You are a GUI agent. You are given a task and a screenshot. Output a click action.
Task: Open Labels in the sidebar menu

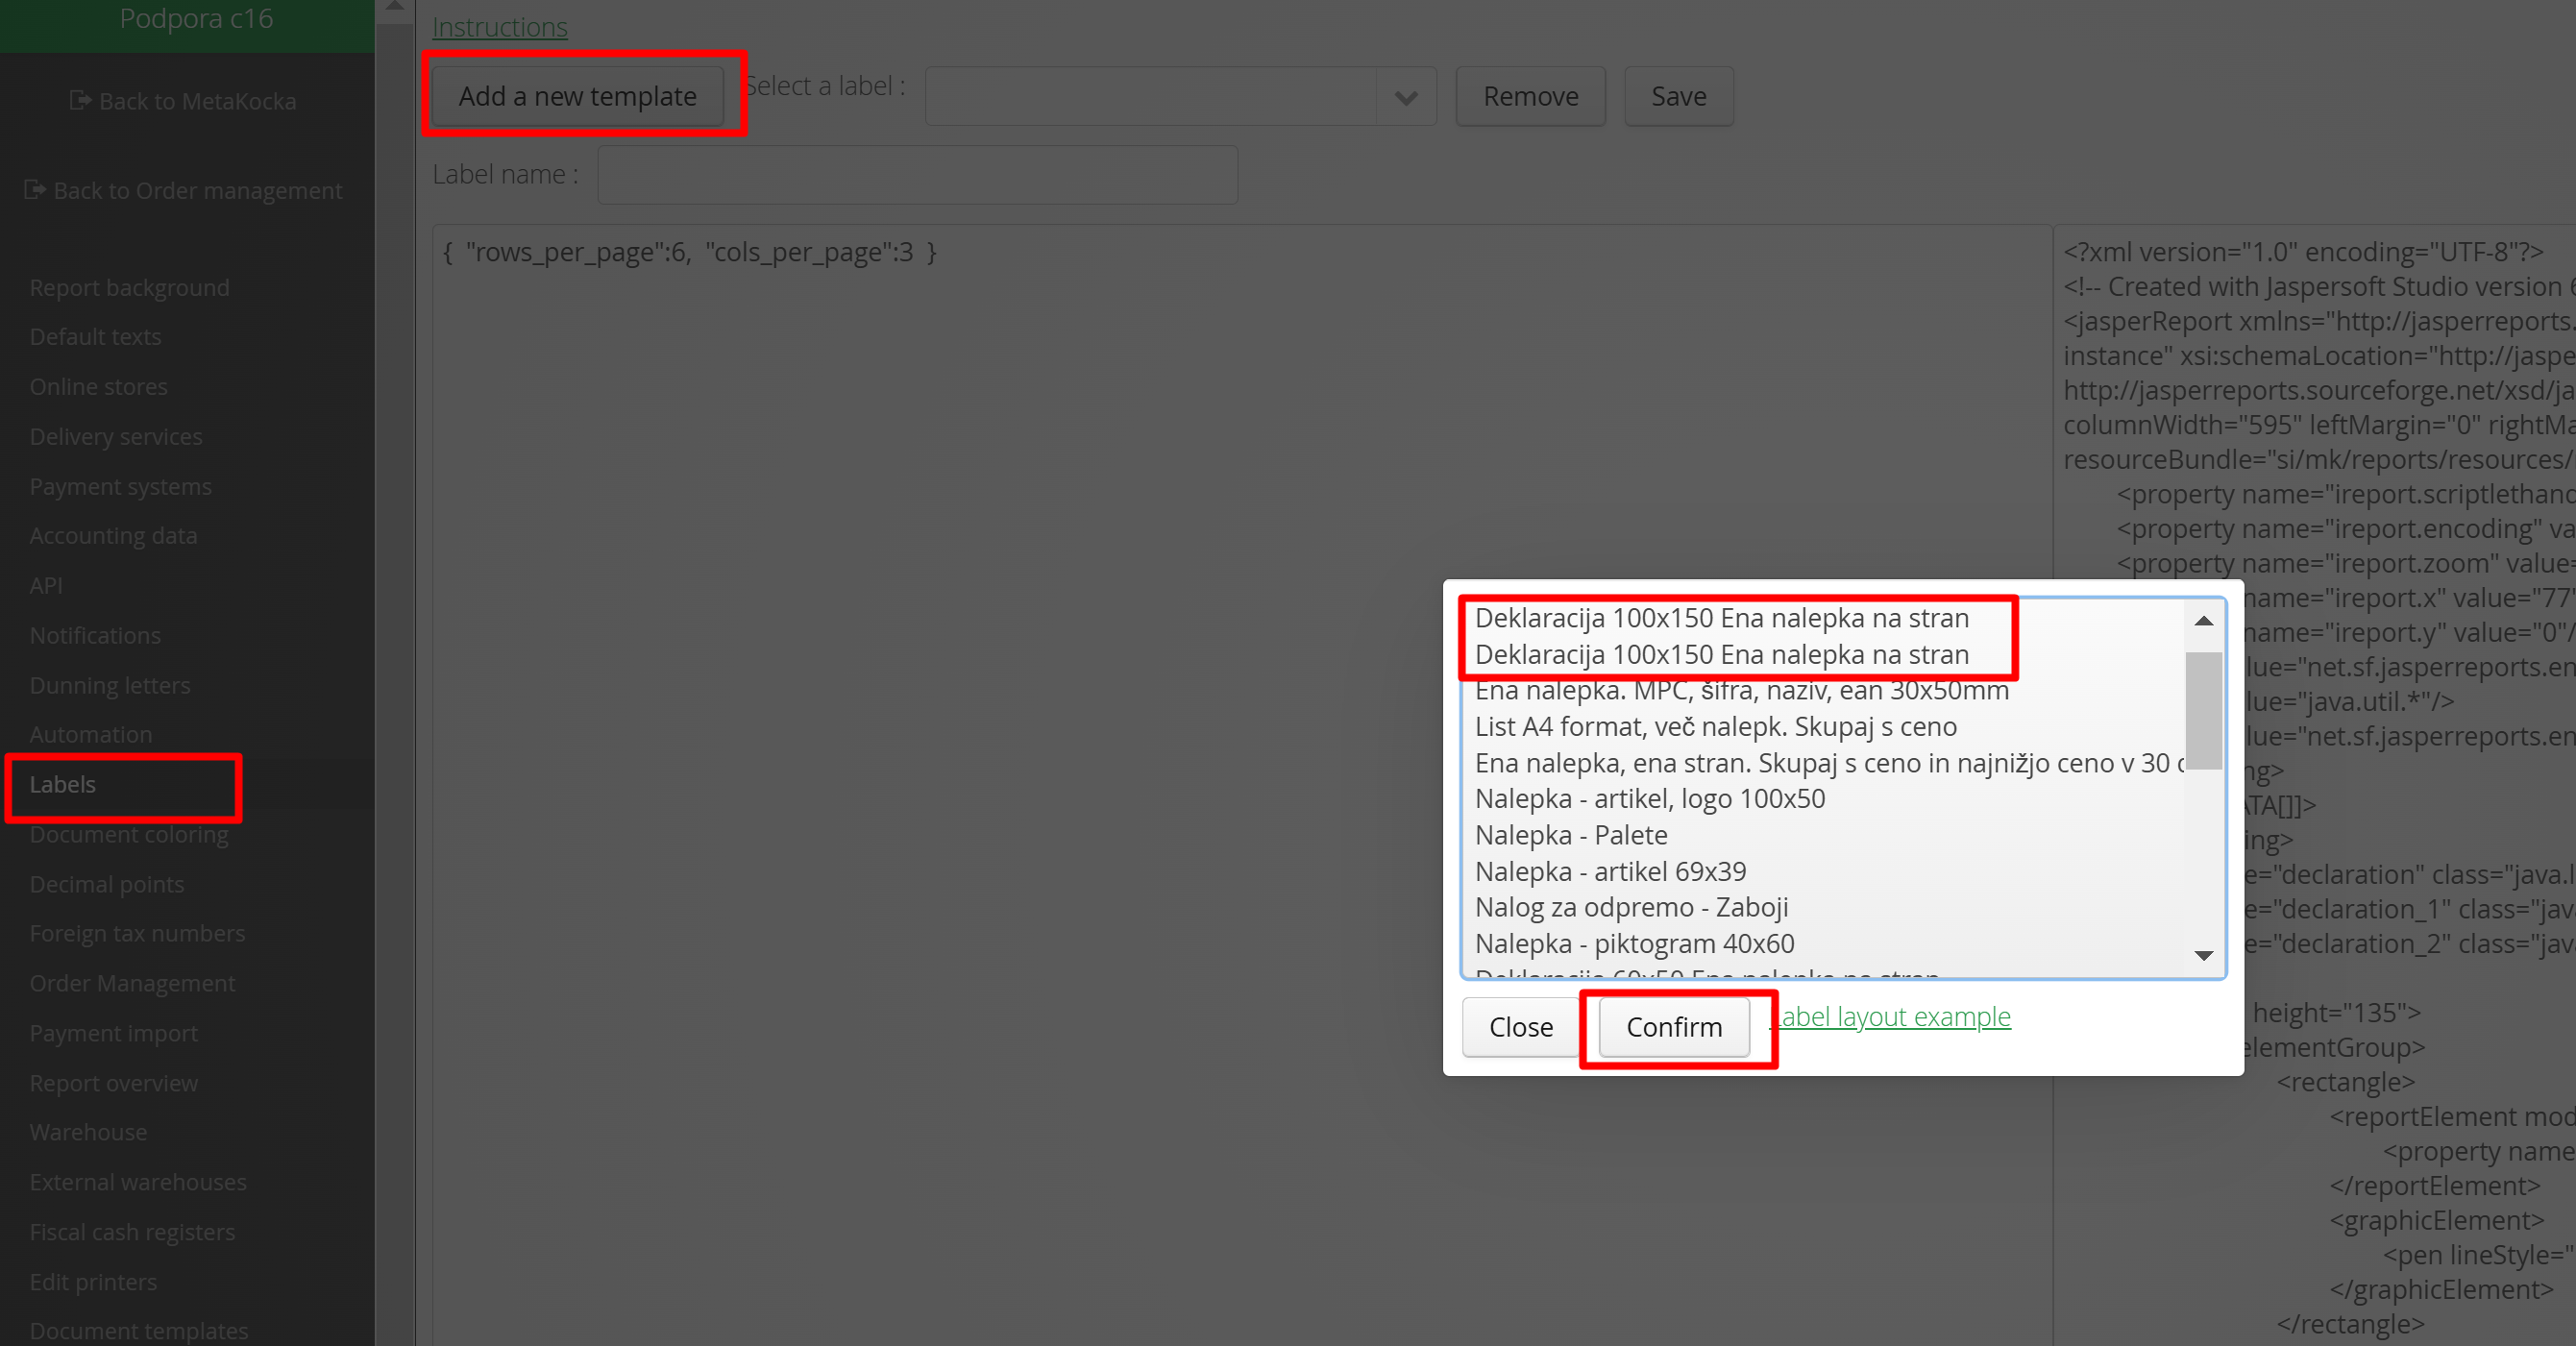coord(63,784)
